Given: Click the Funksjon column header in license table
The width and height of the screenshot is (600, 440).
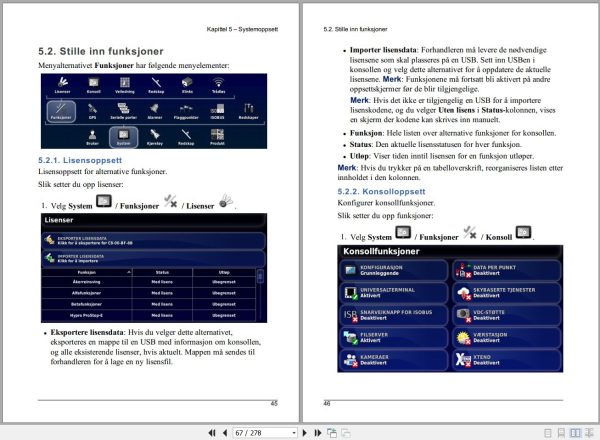Looking at the screenshot, I should tap(87, 272).
